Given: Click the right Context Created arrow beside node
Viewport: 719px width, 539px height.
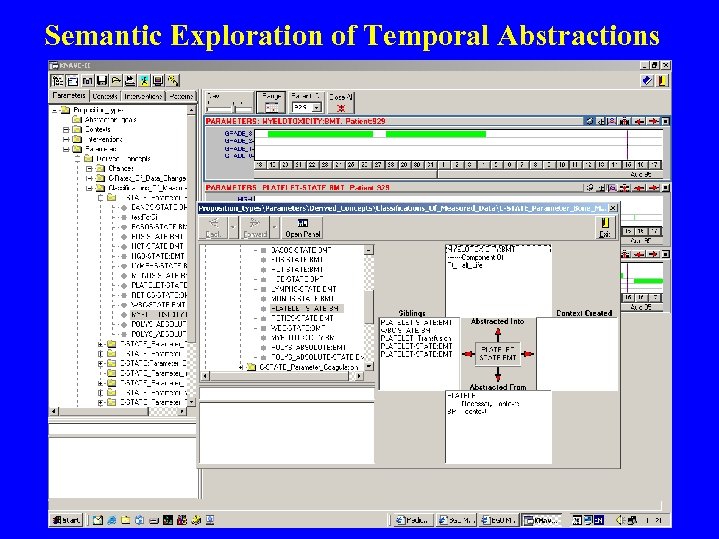Looking at the screenshot, I should tap(528, 354).
